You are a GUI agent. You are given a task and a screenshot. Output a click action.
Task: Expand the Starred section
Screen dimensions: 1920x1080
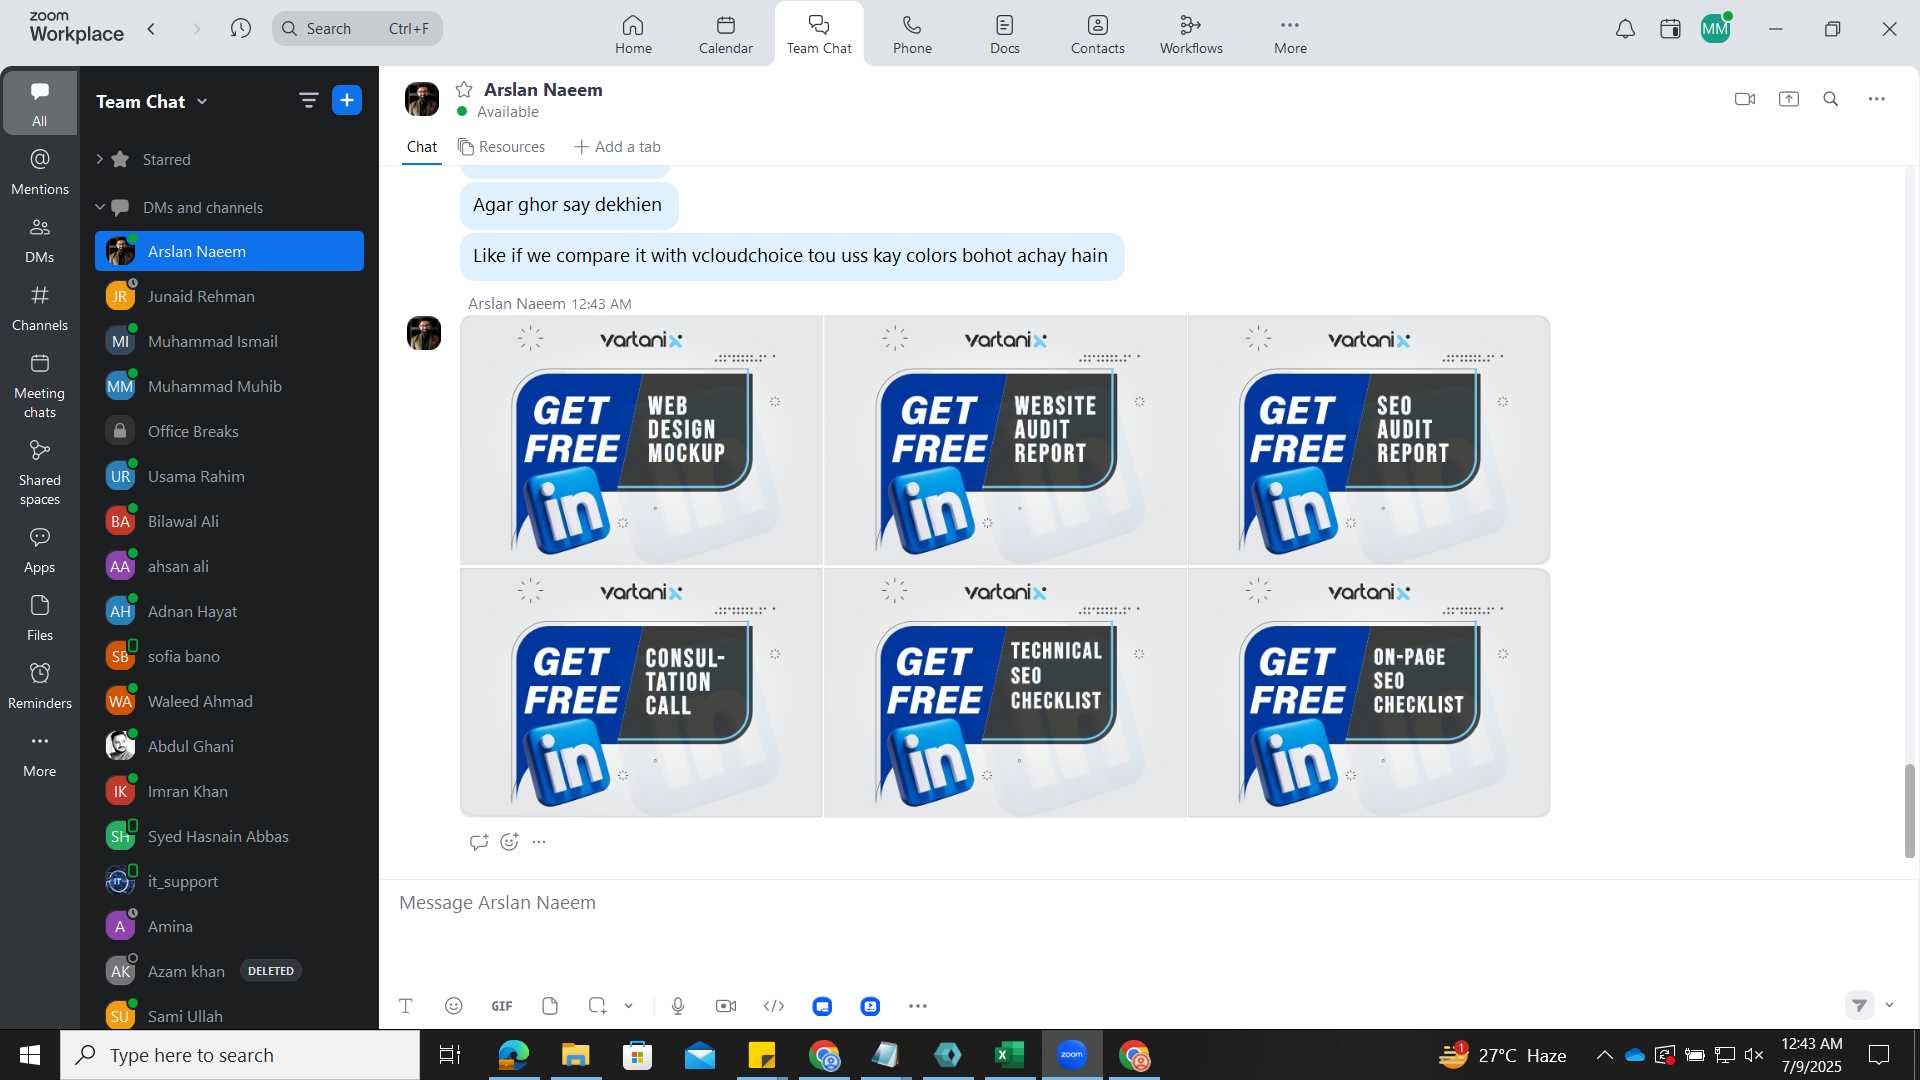100,159
